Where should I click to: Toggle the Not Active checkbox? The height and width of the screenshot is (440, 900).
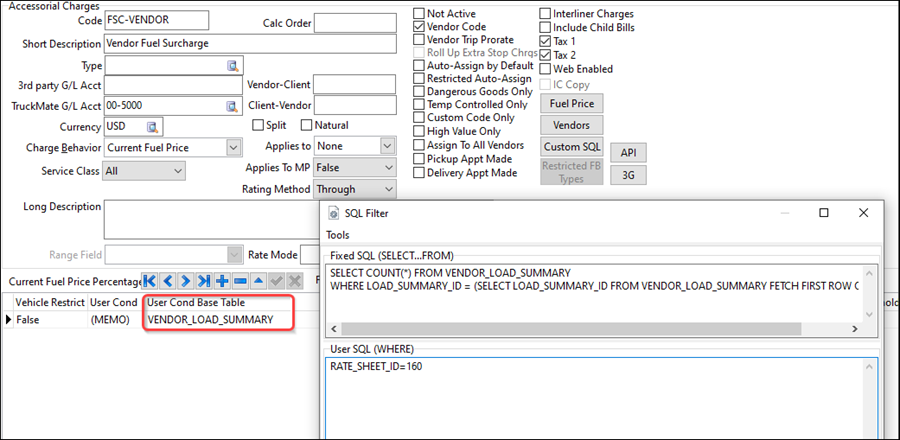tap(420, 13)
